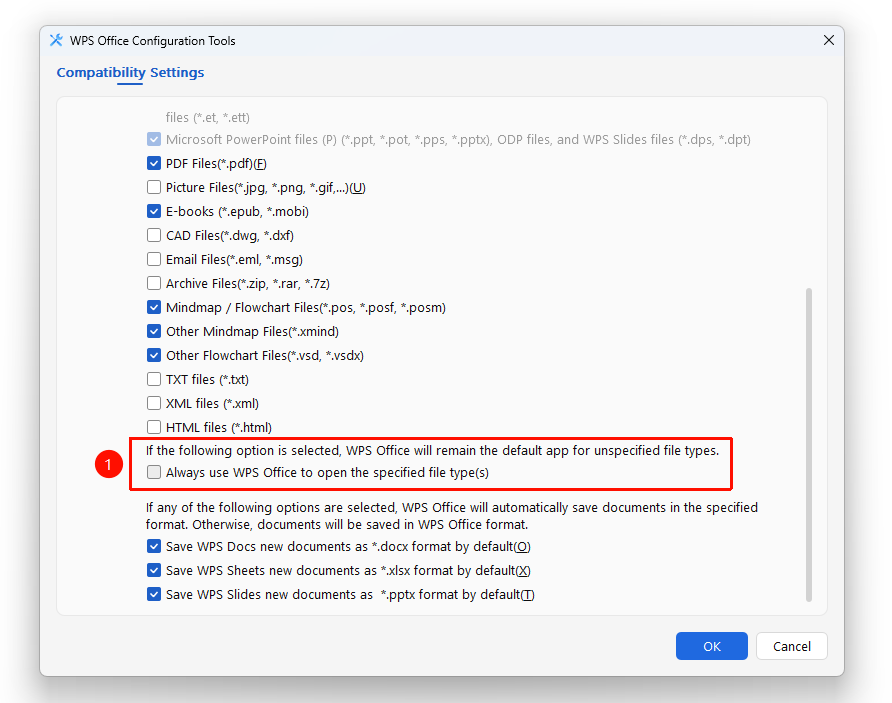The height and width of the screenshot is (703, 892).
Task: Tick the HTML files checkbox
Action: pyautogui.click(x=154, y=427)
